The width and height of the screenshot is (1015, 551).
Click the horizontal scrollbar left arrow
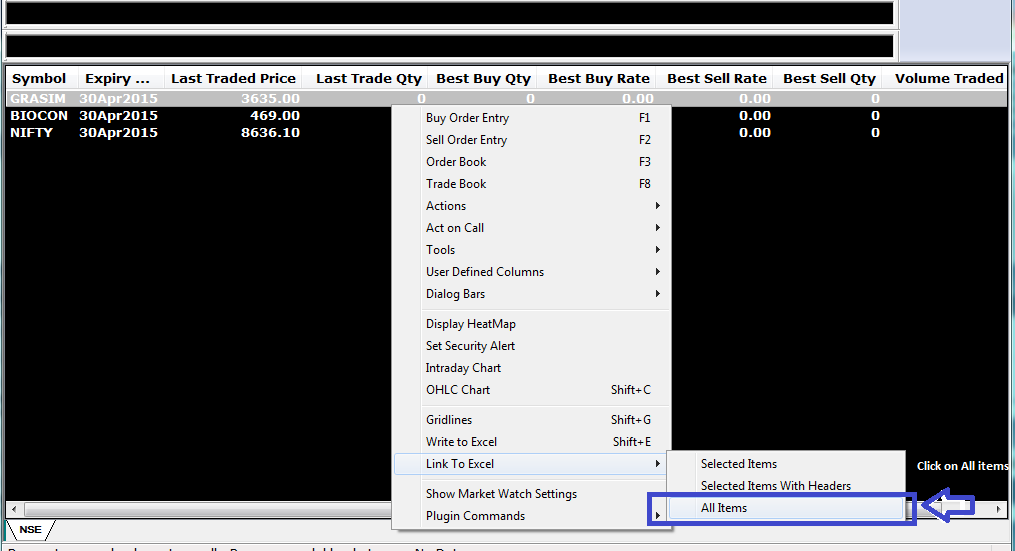[x=13, y=509]
